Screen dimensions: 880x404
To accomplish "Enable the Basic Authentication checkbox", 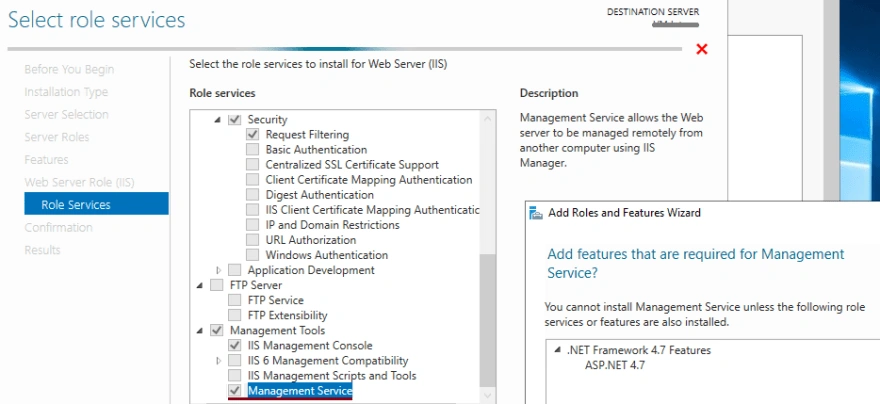I will click(253, 150).
